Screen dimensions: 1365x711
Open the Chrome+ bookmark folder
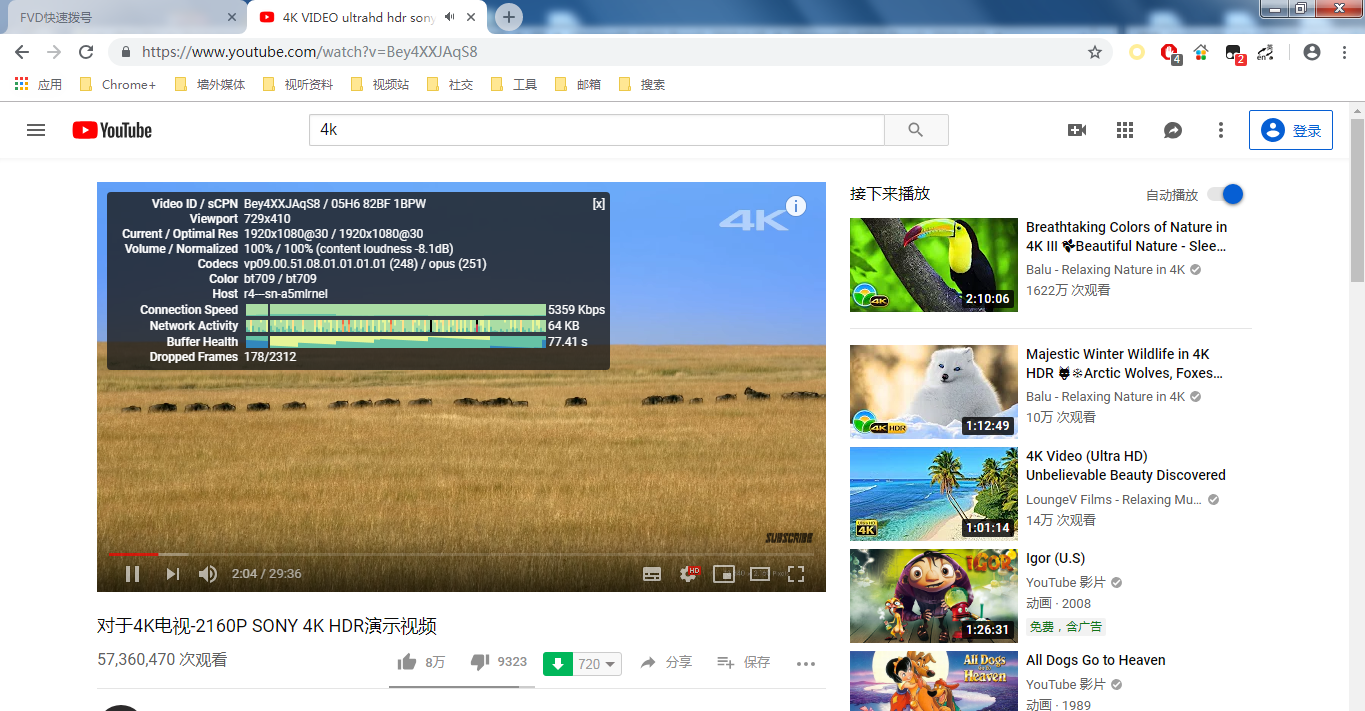coord(117,85)
